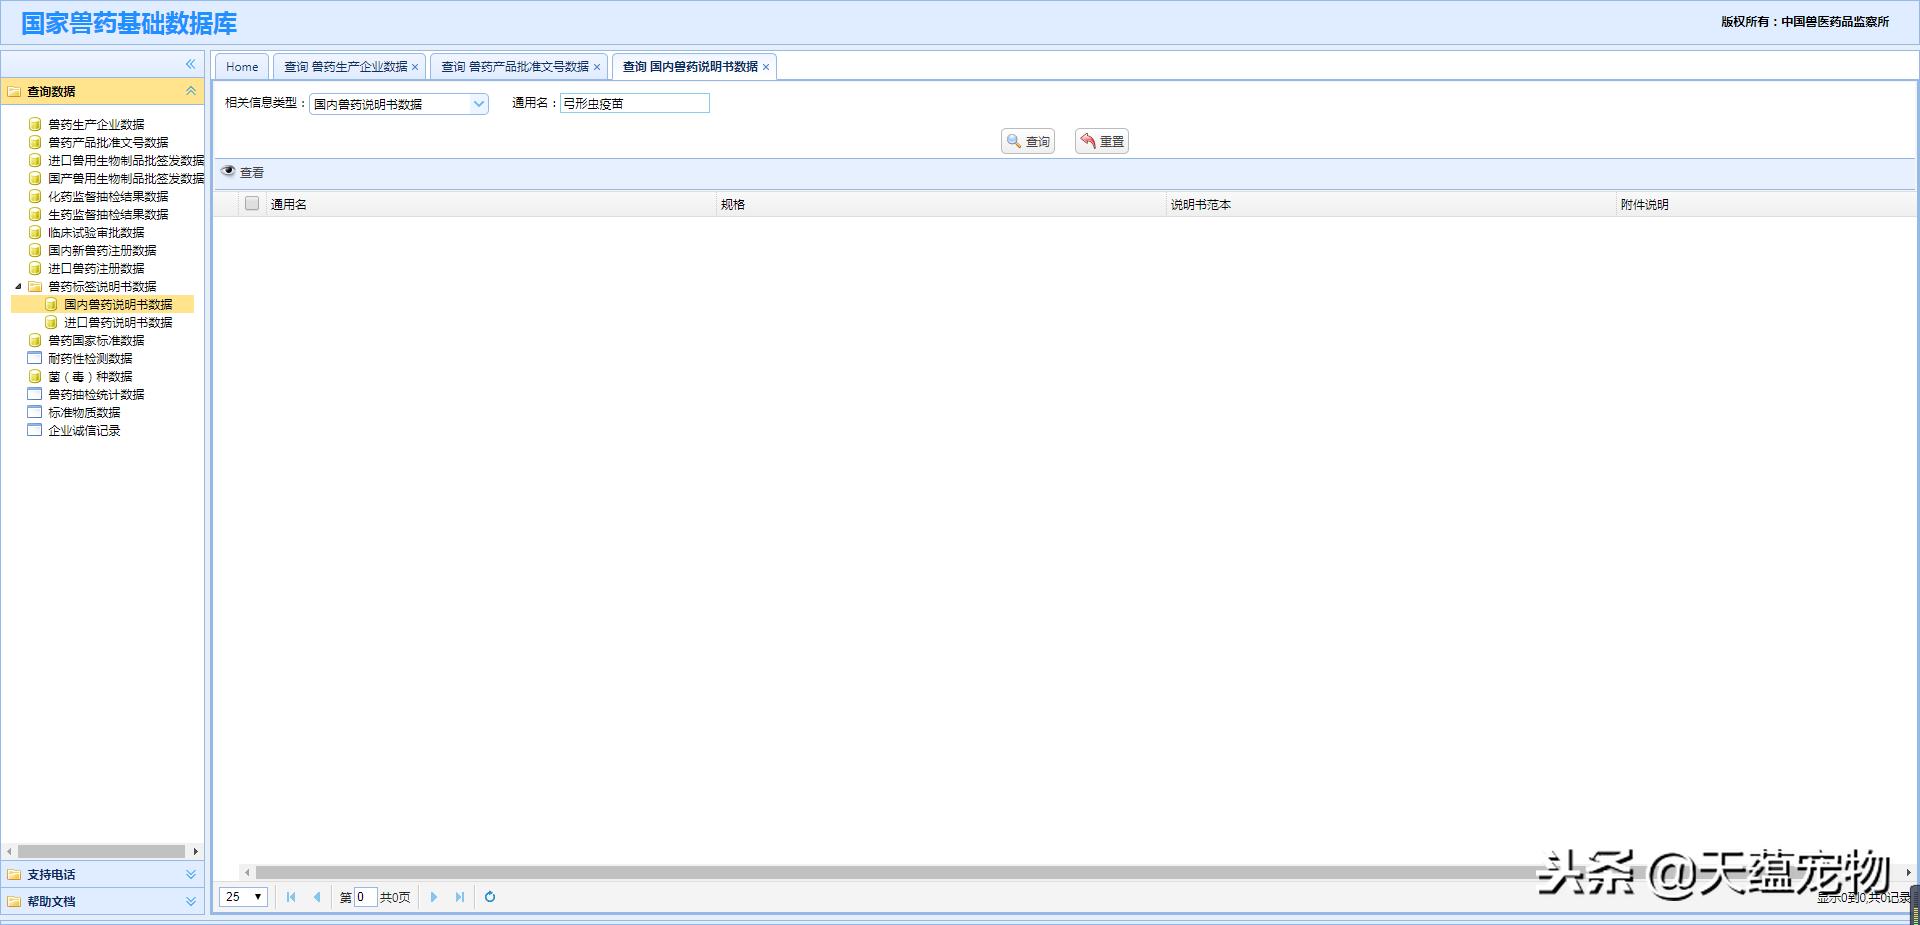Open the 相关信息类型 dropdown
The width and height of the screenshot is (1920, 925).
[x=479, y=104]
